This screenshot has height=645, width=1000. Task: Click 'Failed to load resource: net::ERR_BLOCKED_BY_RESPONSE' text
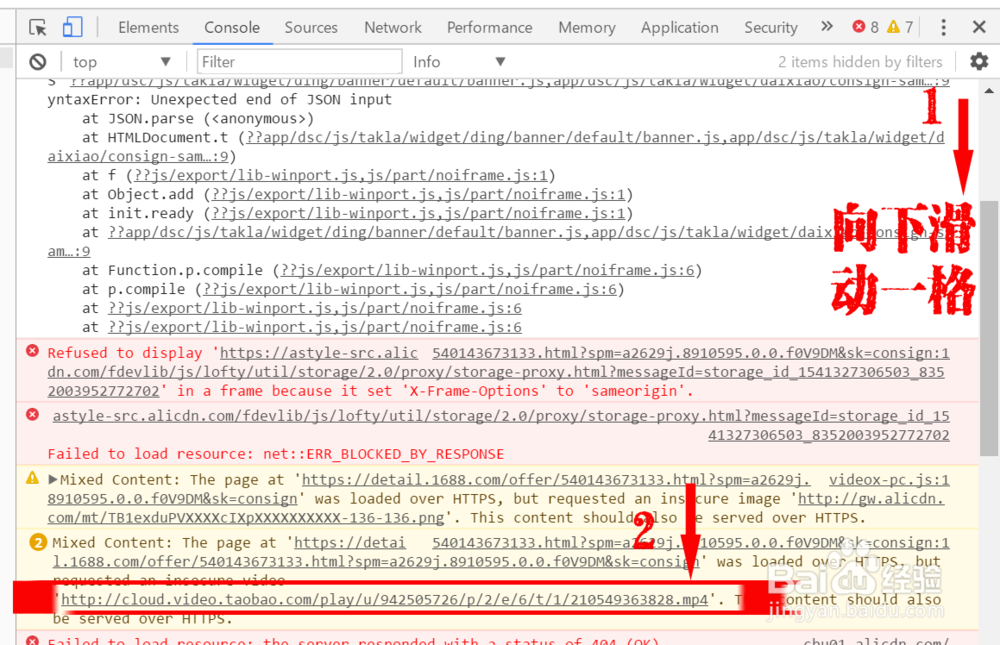276,454
